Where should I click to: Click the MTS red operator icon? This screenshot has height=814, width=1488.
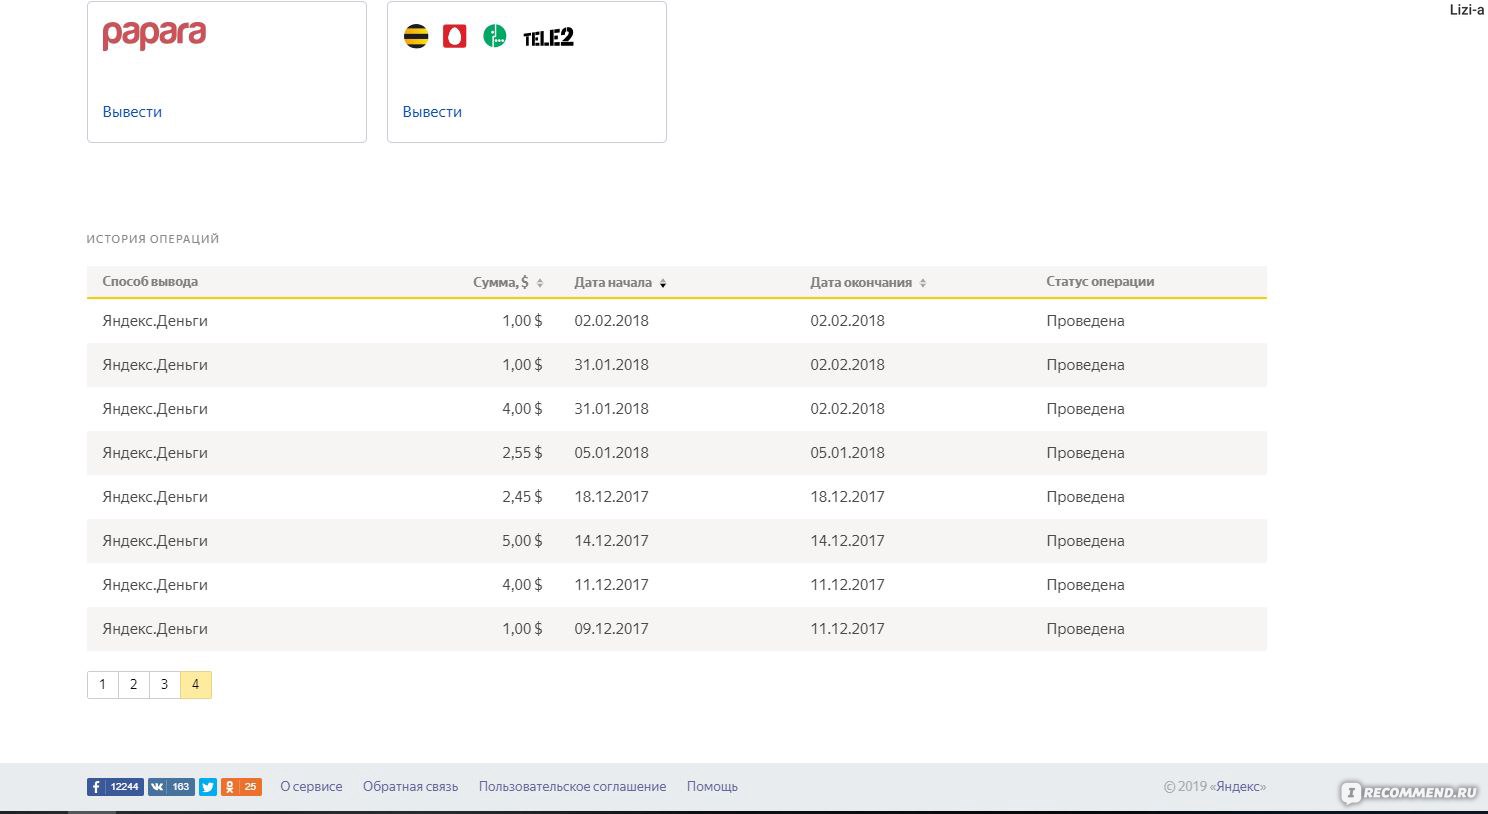[x=455, y=37]
